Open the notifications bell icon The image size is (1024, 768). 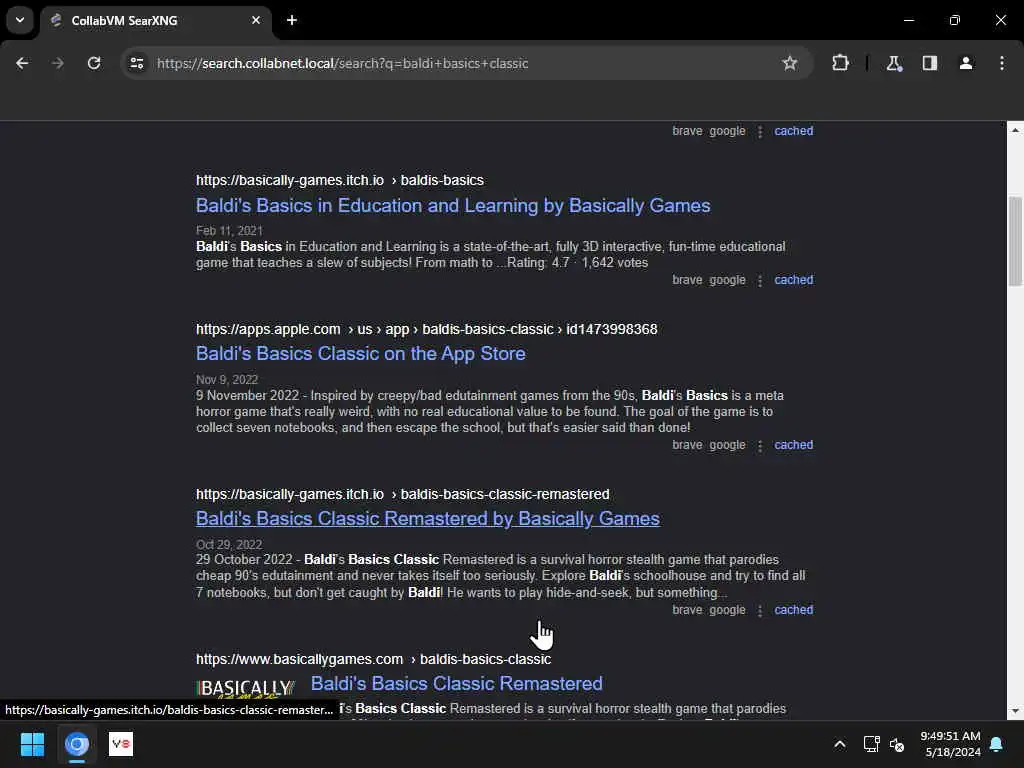(x=997, y=744)
